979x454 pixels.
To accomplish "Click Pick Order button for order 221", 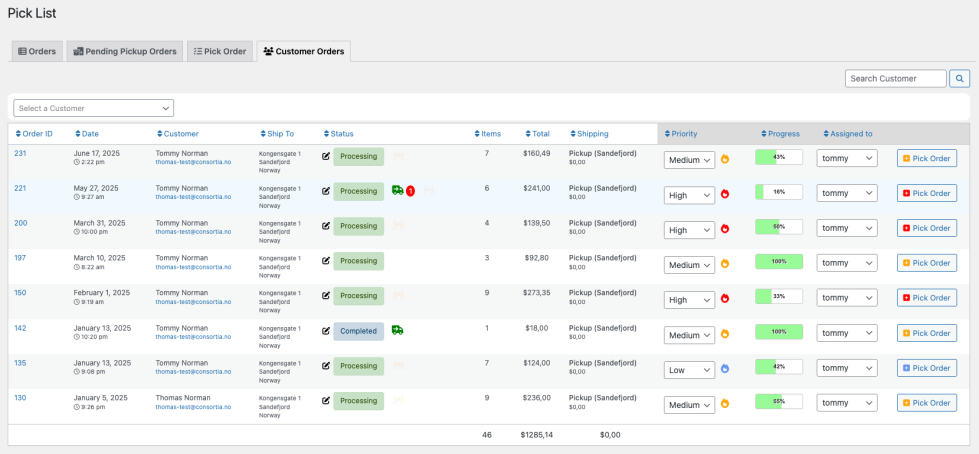I will tap(926, 193).
